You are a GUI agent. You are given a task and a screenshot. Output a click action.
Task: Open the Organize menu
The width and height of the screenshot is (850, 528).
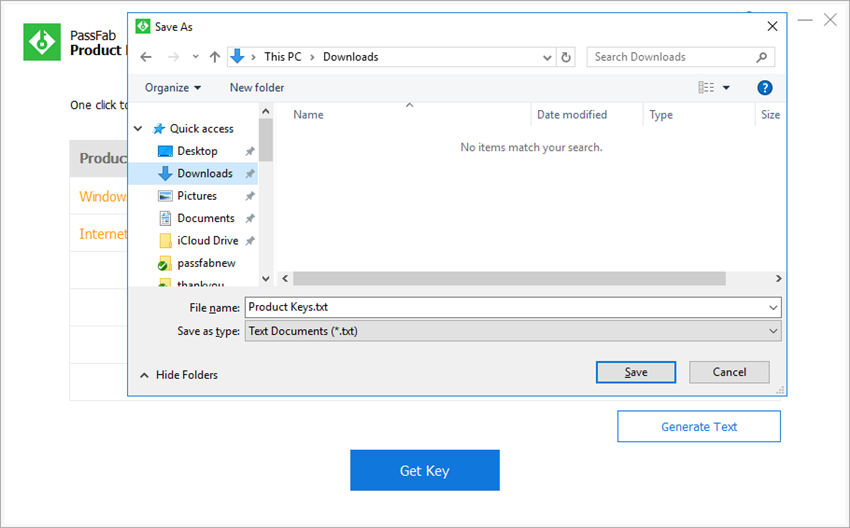(x=172, y=88)
